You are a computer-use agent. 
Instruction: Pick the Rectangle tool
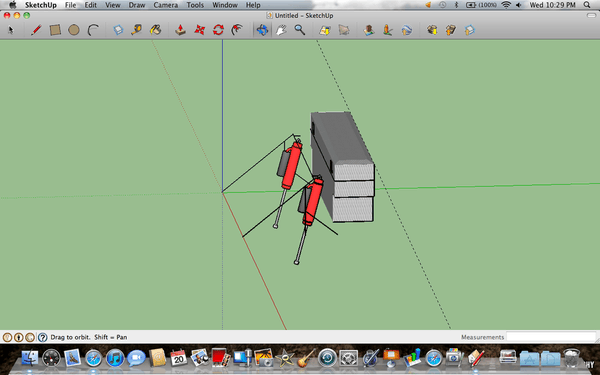click(55, 30)
